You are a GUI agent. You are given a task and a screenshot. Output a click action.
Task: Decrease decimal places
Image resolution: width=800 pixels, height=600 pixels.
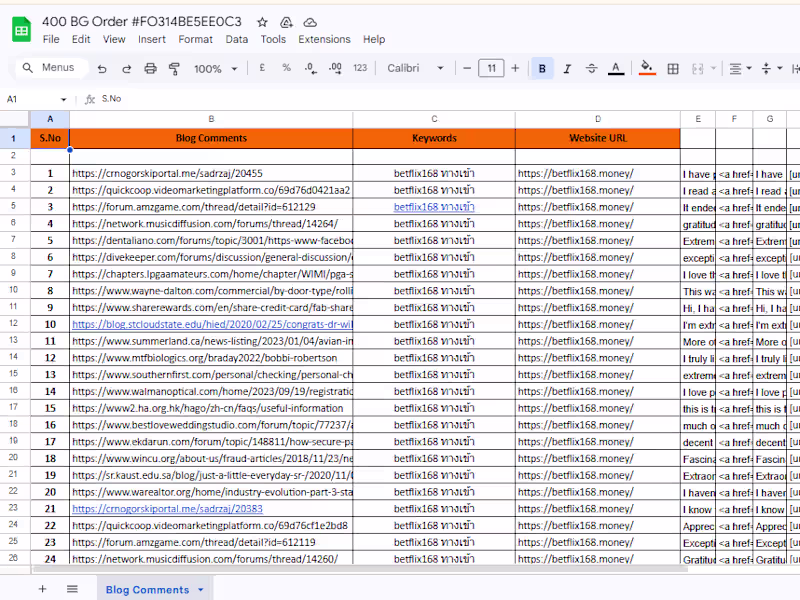(x=311, y=68)
